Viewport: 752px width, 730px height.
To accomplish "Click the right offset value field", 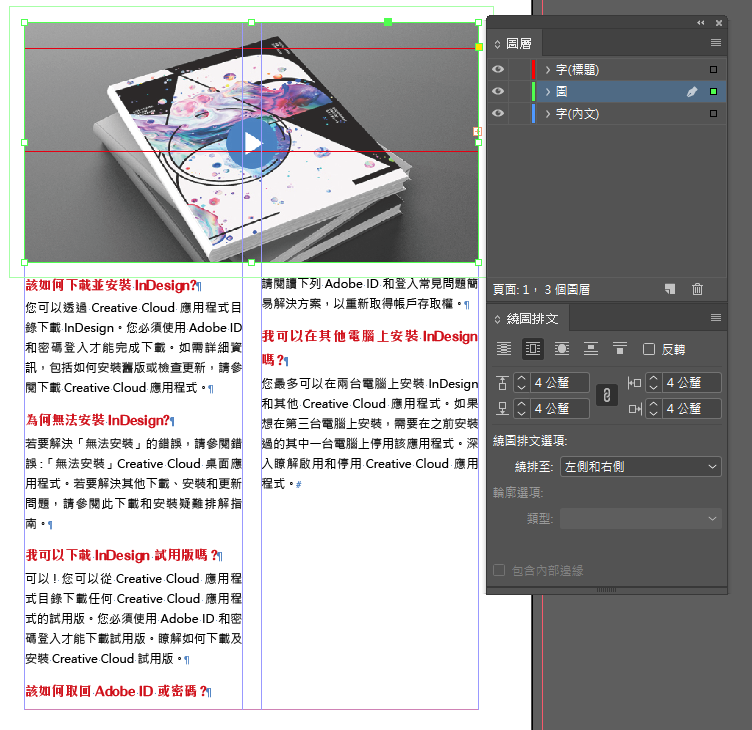I will coord(692,409).
